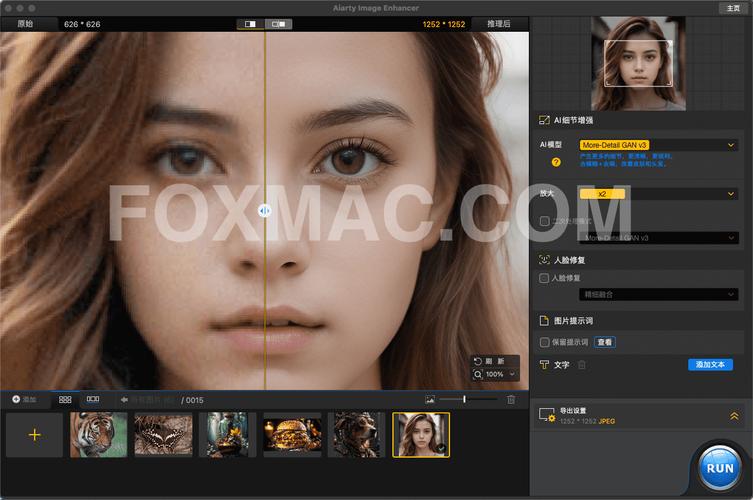Click the 刷新 refresh icon in preview
This screenshot has height=500, width=753.
point(478,361)
